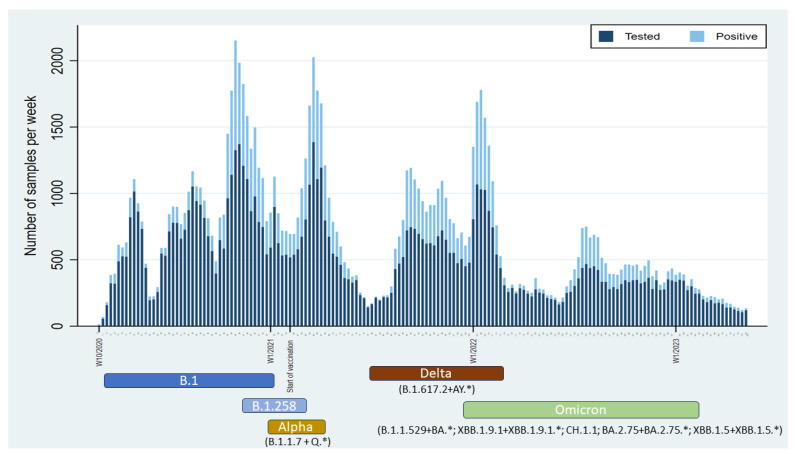The height and width of the screenshot is (458, 798).
Task: Click the W1/2021 axis label
Action: 270,352
